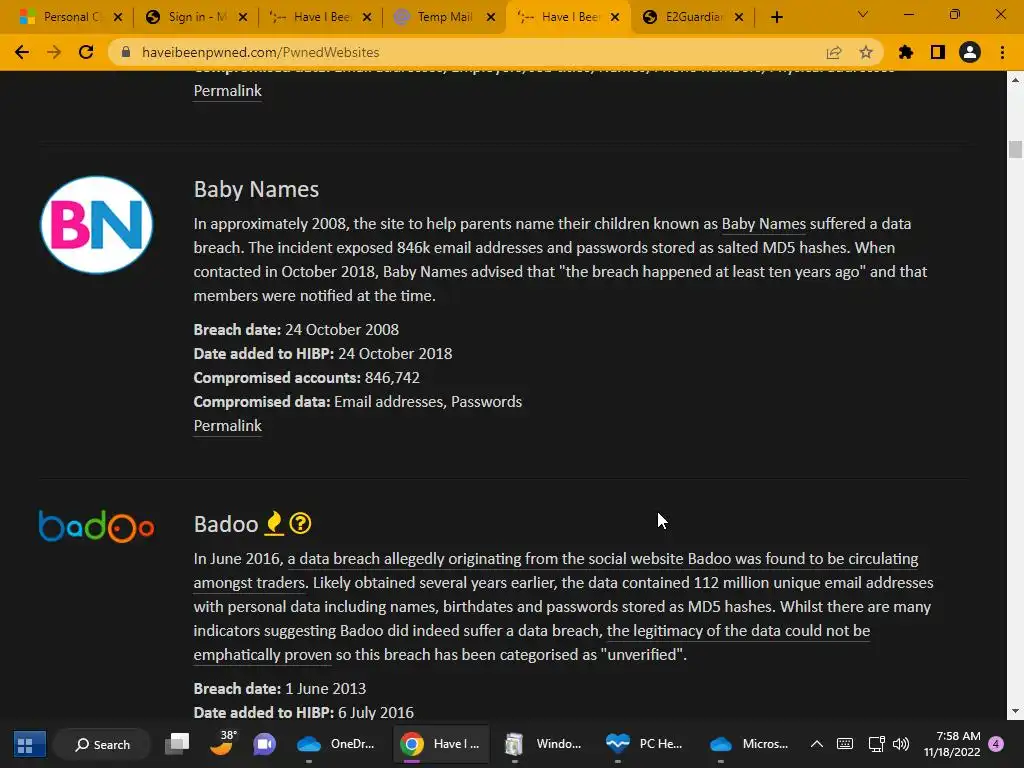Open Task View on the taskbar
The image size is (1024, 768).
click(x=177, y=744)
